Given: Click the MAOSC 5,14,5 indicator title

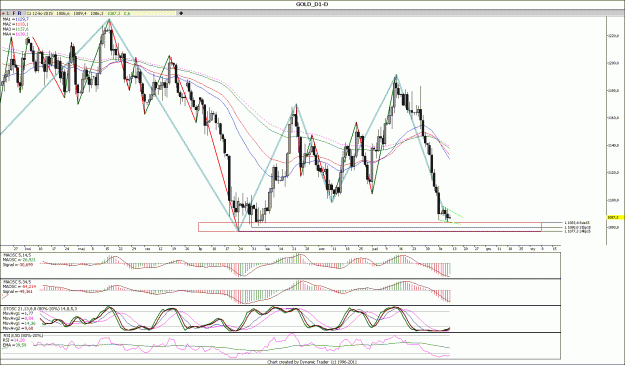Looking at the screenshot, I should coord(16,254).
